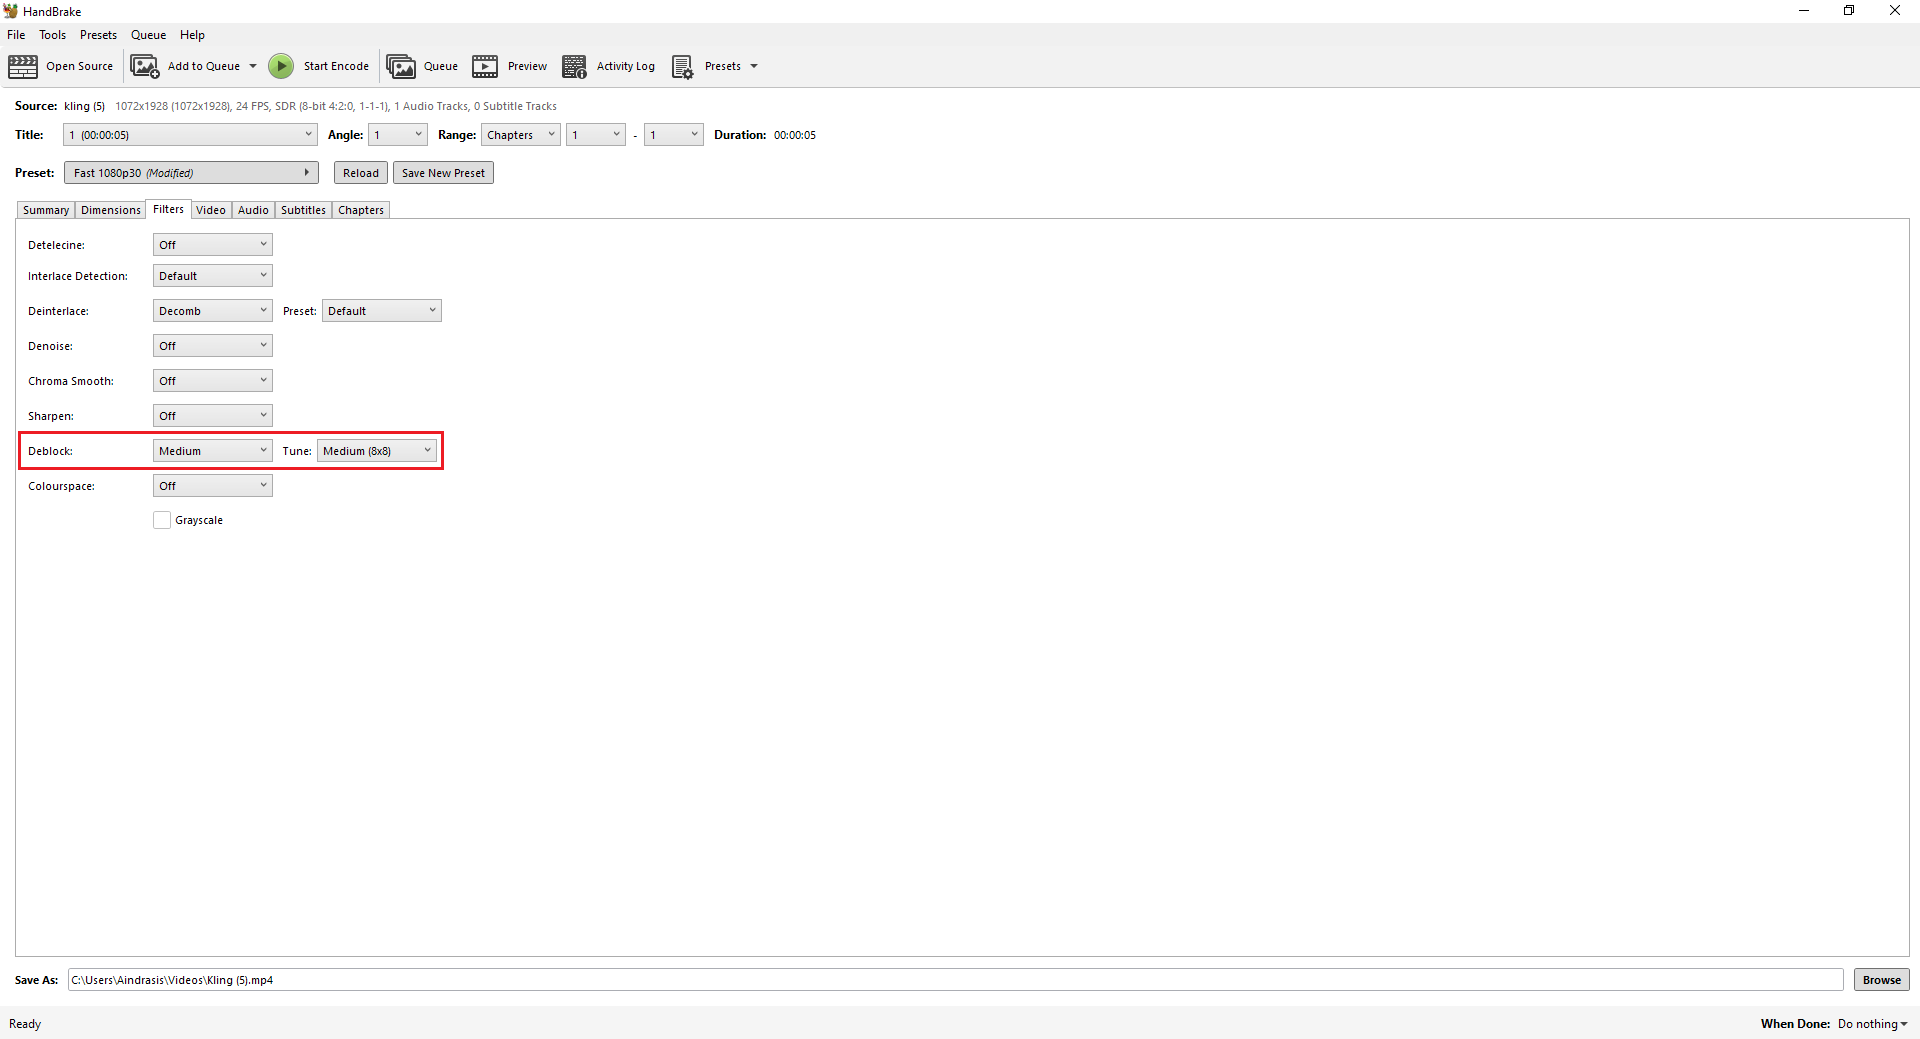Open the Tools menu
1920x1039 pixels.
(53, 35)
